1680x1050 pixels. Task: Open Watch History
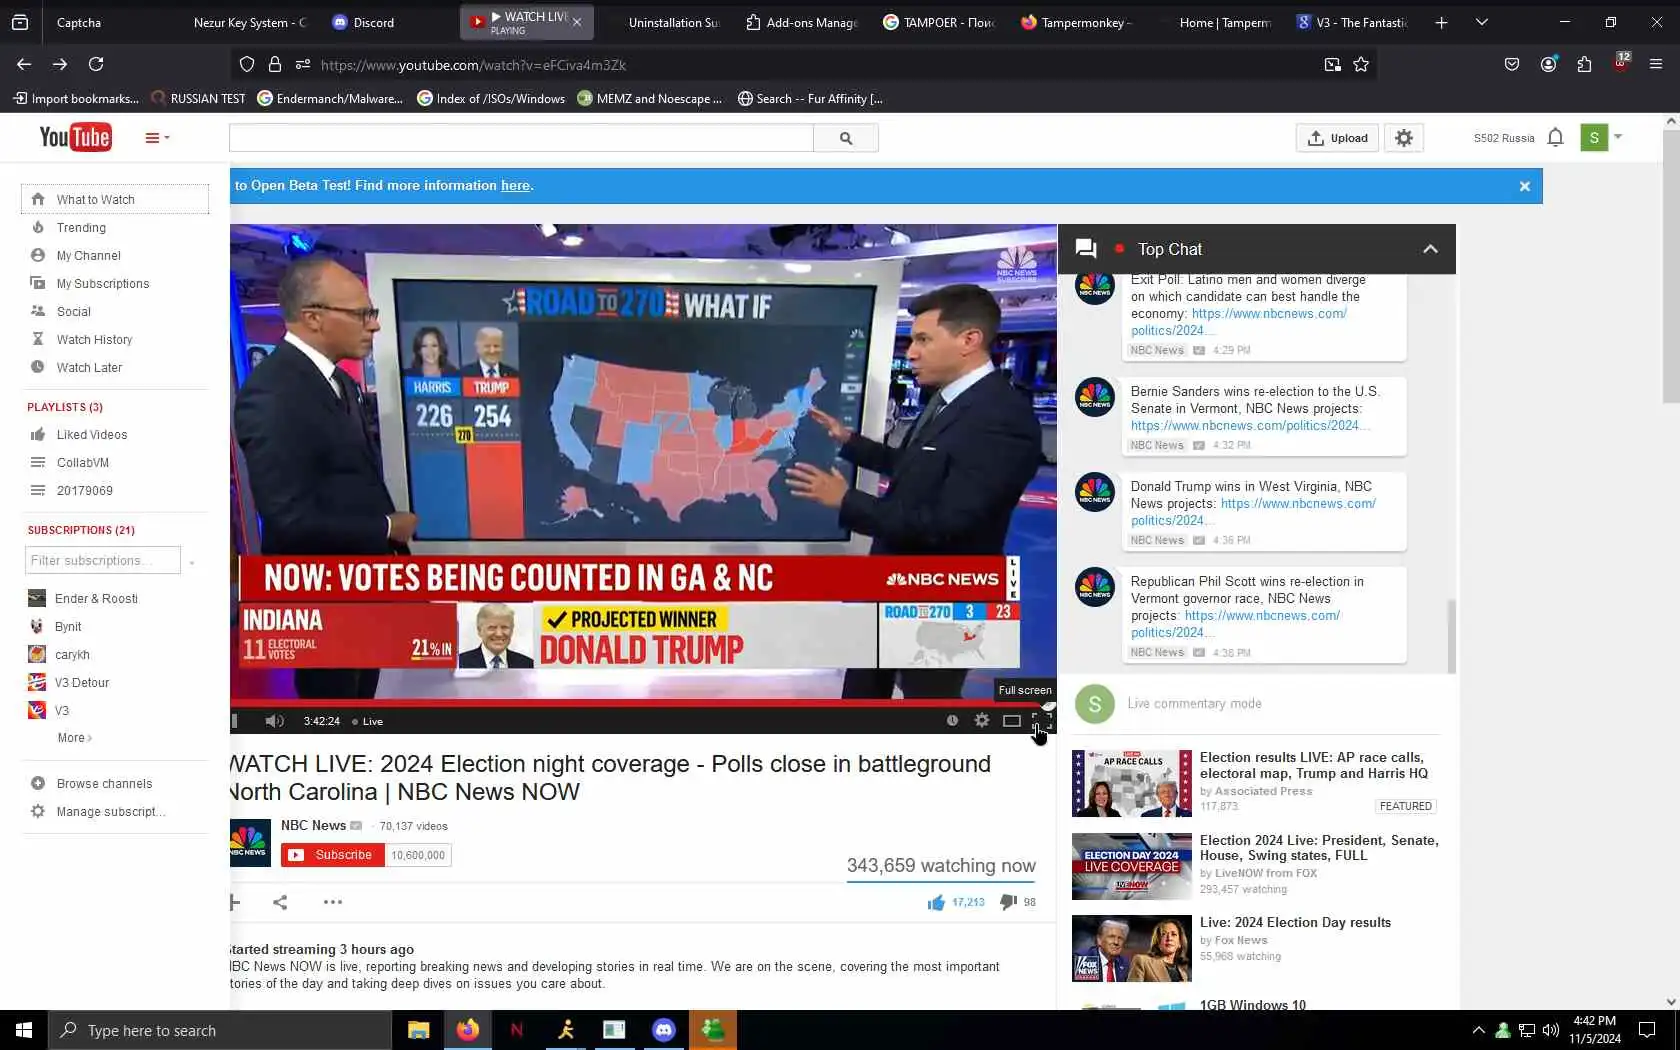94,340
